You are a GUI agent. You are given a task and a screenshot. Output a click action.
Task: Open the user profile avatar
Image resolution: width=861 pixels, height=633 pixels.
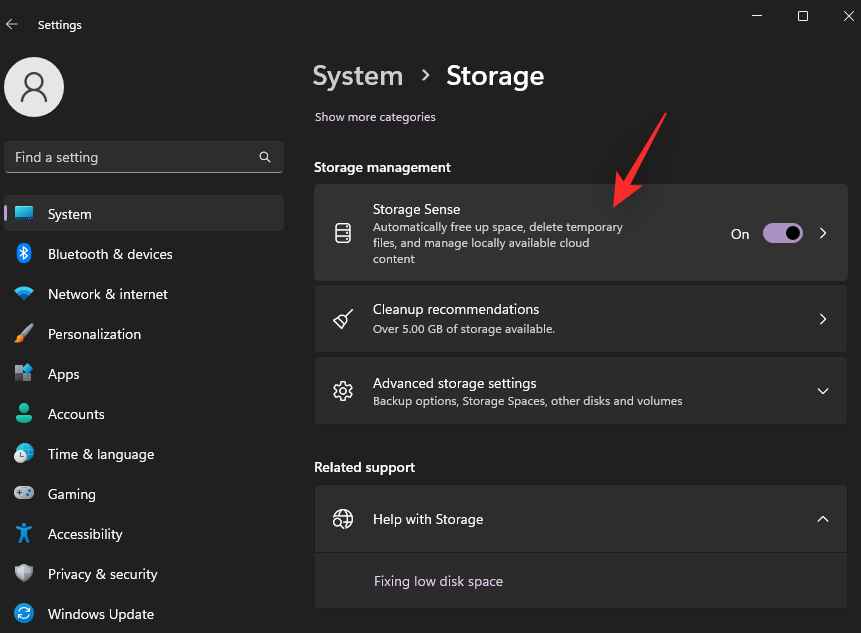point(34,87)
